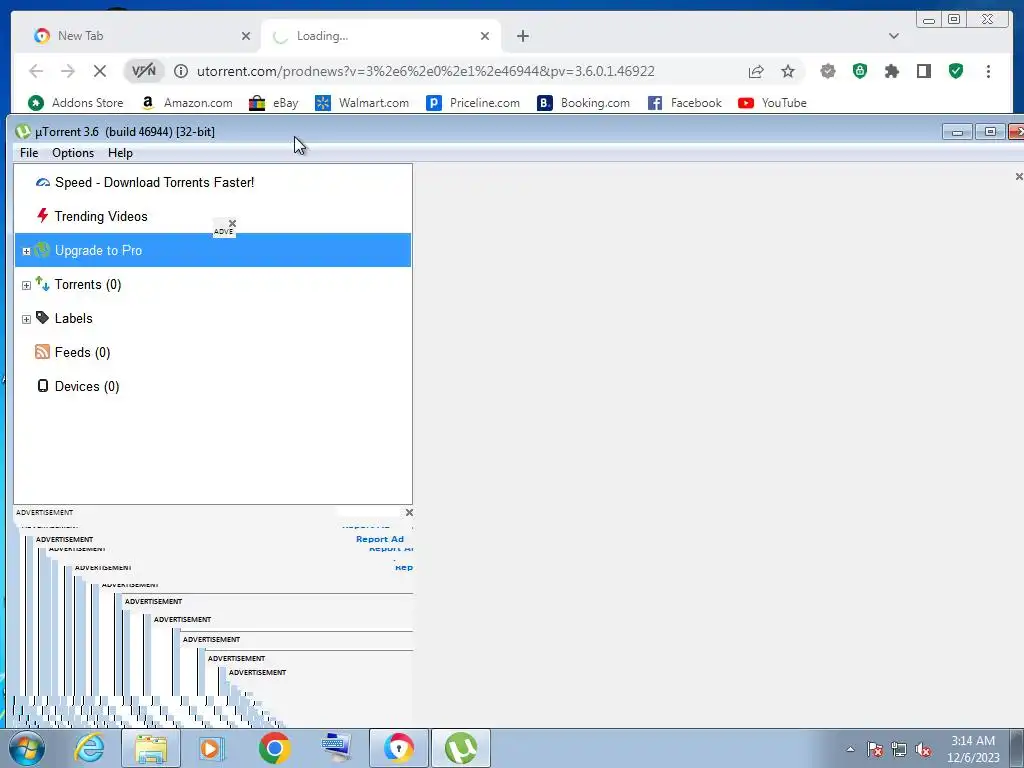The width and height of the screenshot is (1024, 768).
Task: Open a new browser tab with plus button
Action: (x=522, y=36)
